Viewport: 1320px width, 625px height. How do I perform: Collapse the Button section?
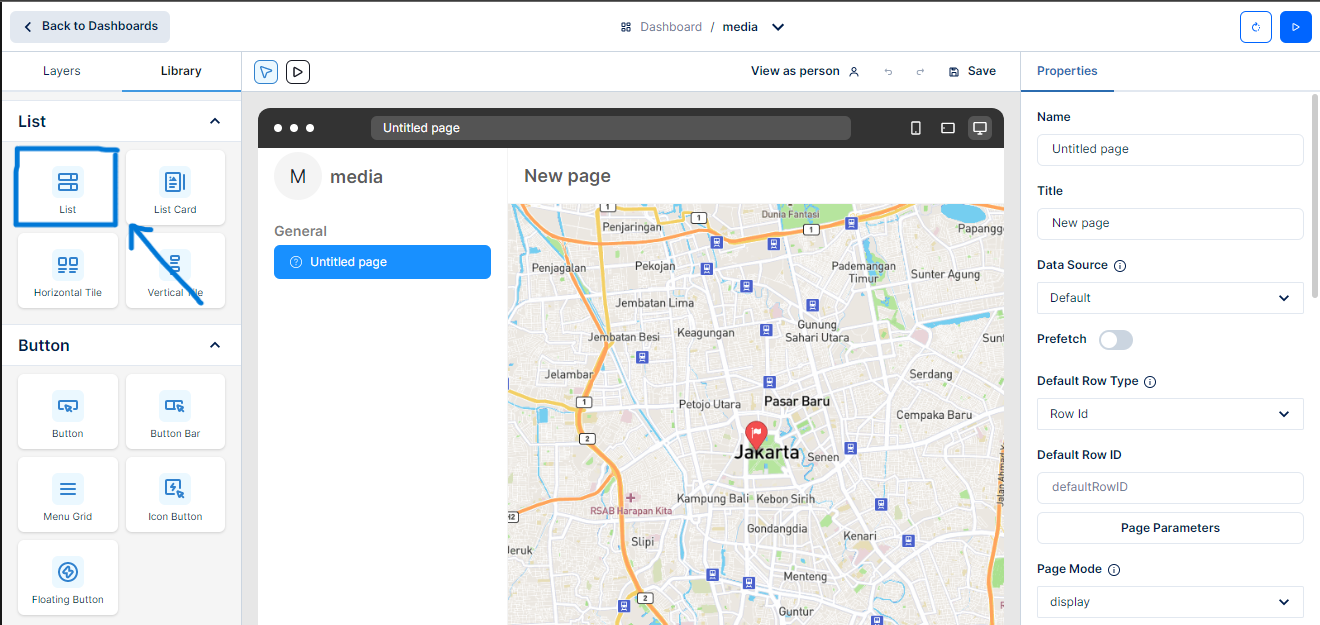(x=214, y=345)
